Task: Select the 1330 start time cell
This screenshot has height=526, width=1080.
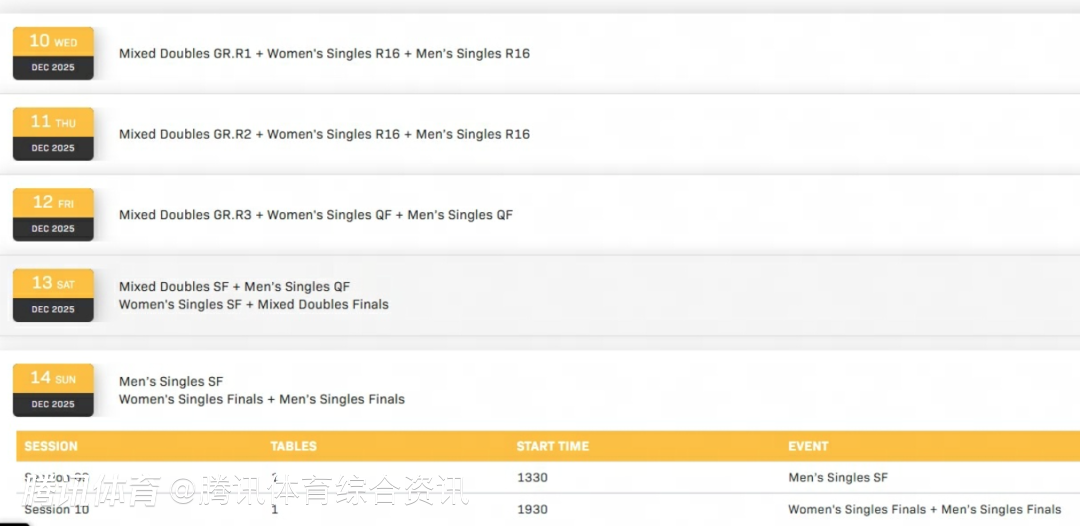Action: tap(532, 478)
